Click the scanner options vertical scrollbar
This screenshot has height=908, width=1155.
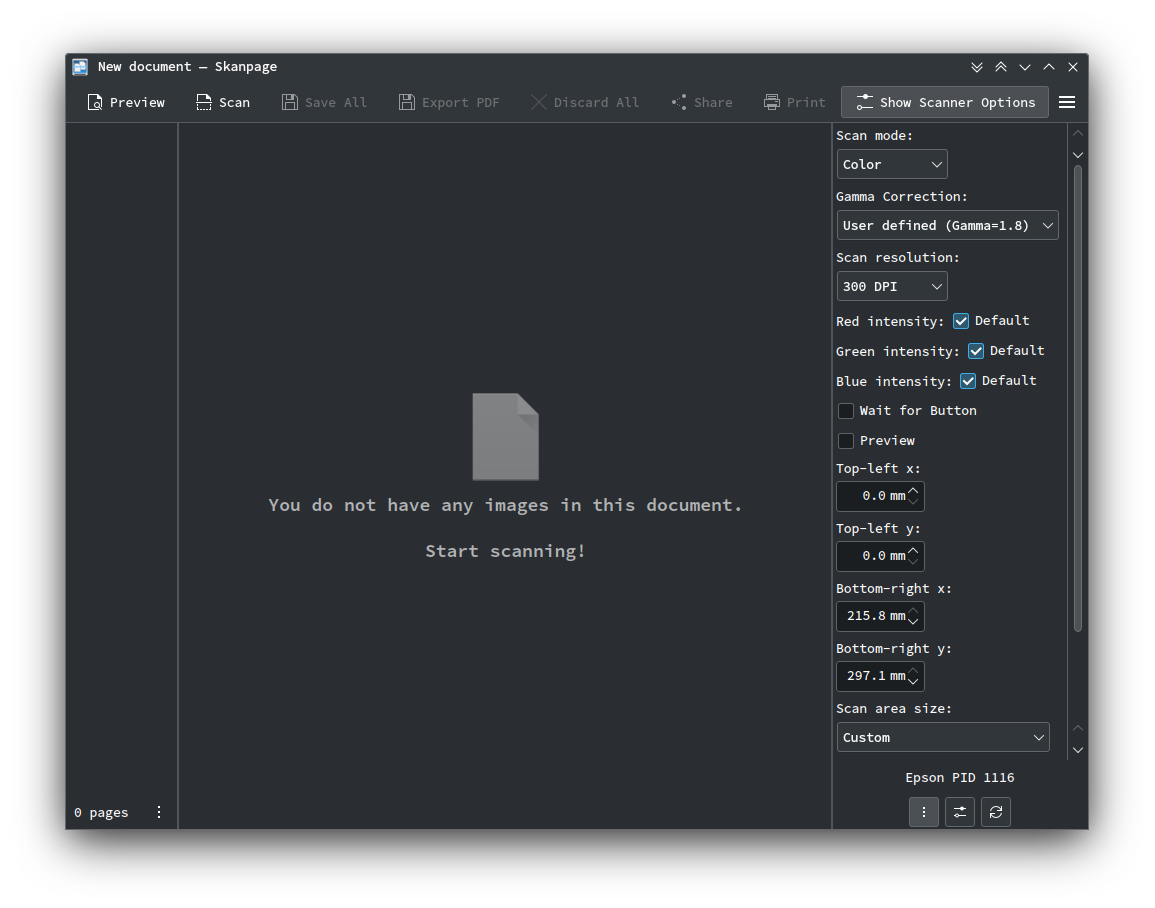point(1078,398)
